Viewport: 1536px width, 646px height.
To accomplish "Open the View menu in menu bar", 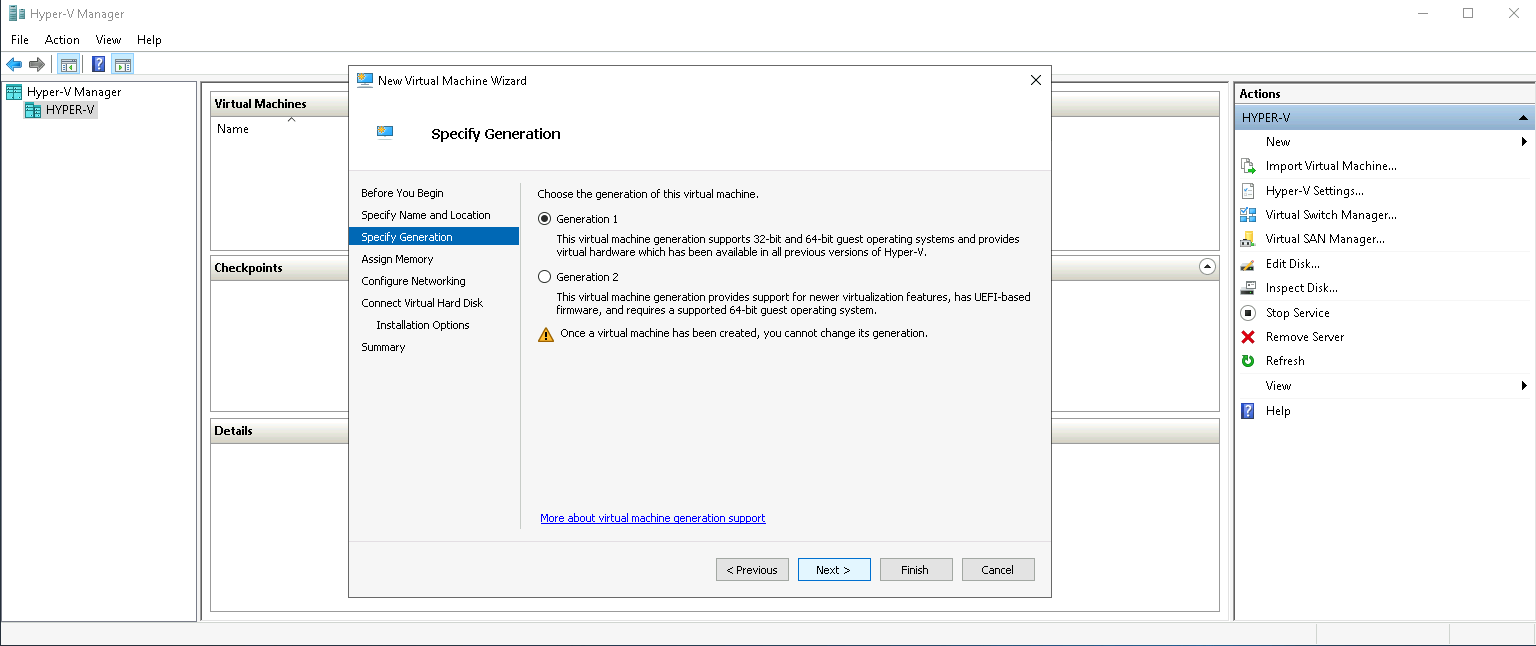I will 108,40.
